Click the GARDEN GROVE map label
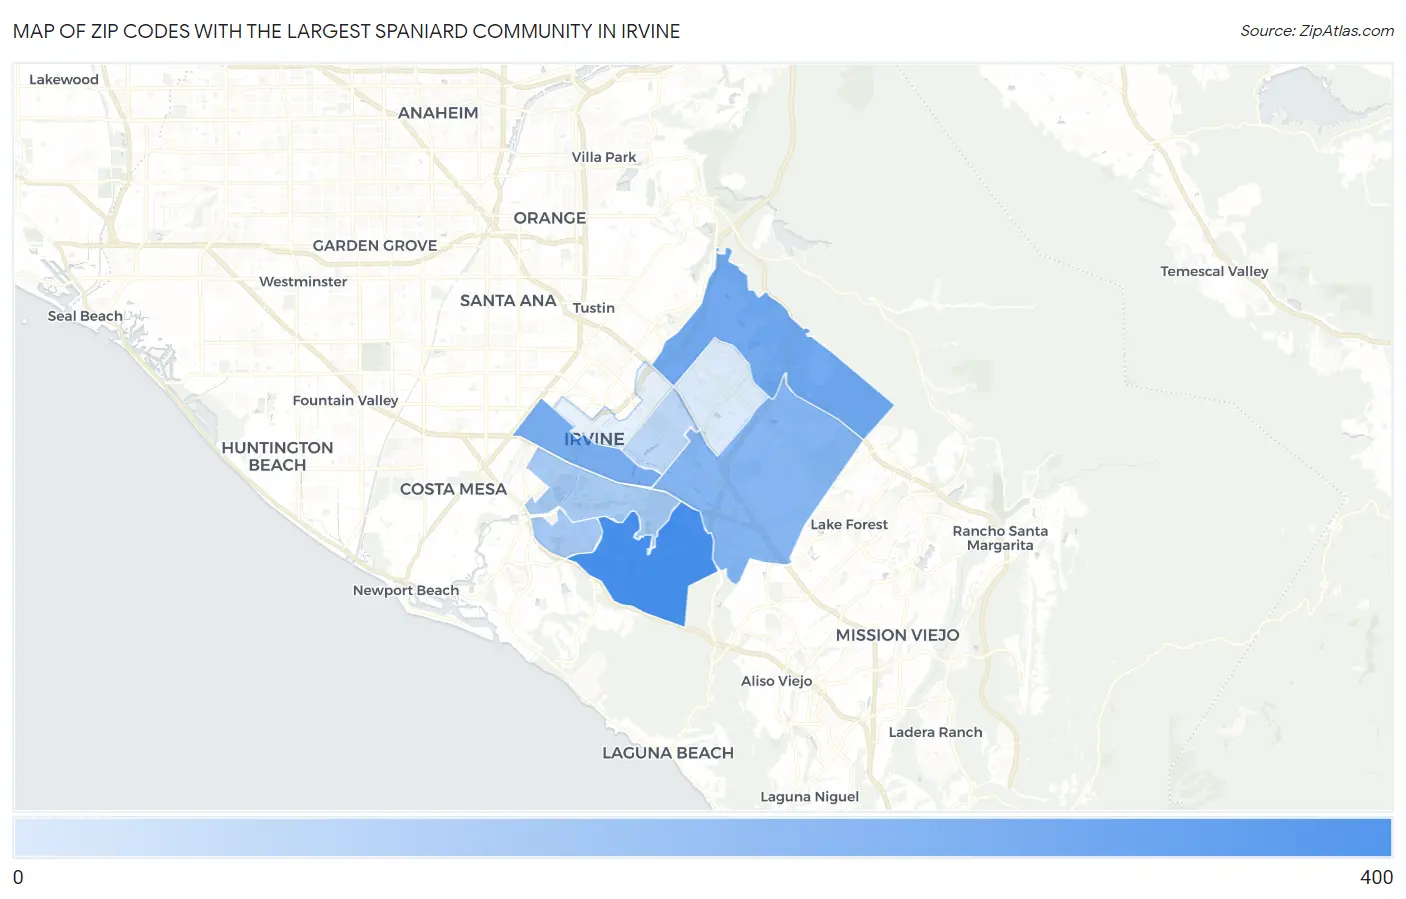 pos(375,245)
